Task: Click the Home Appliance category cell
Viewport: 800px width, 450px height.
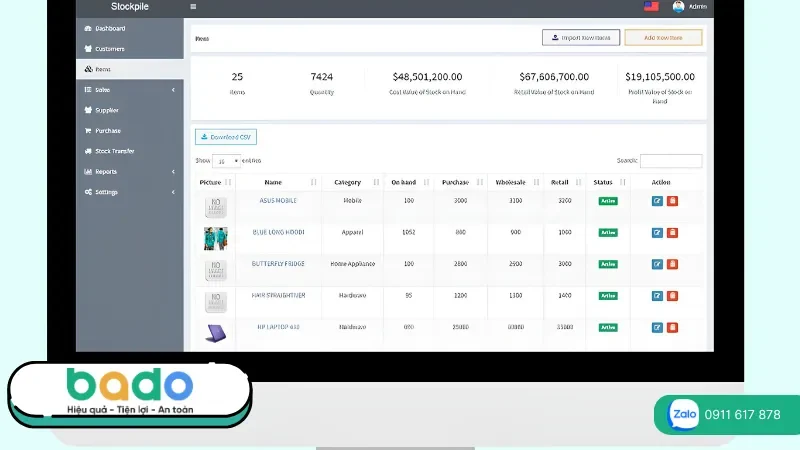Action: click(x=353, y=264)
